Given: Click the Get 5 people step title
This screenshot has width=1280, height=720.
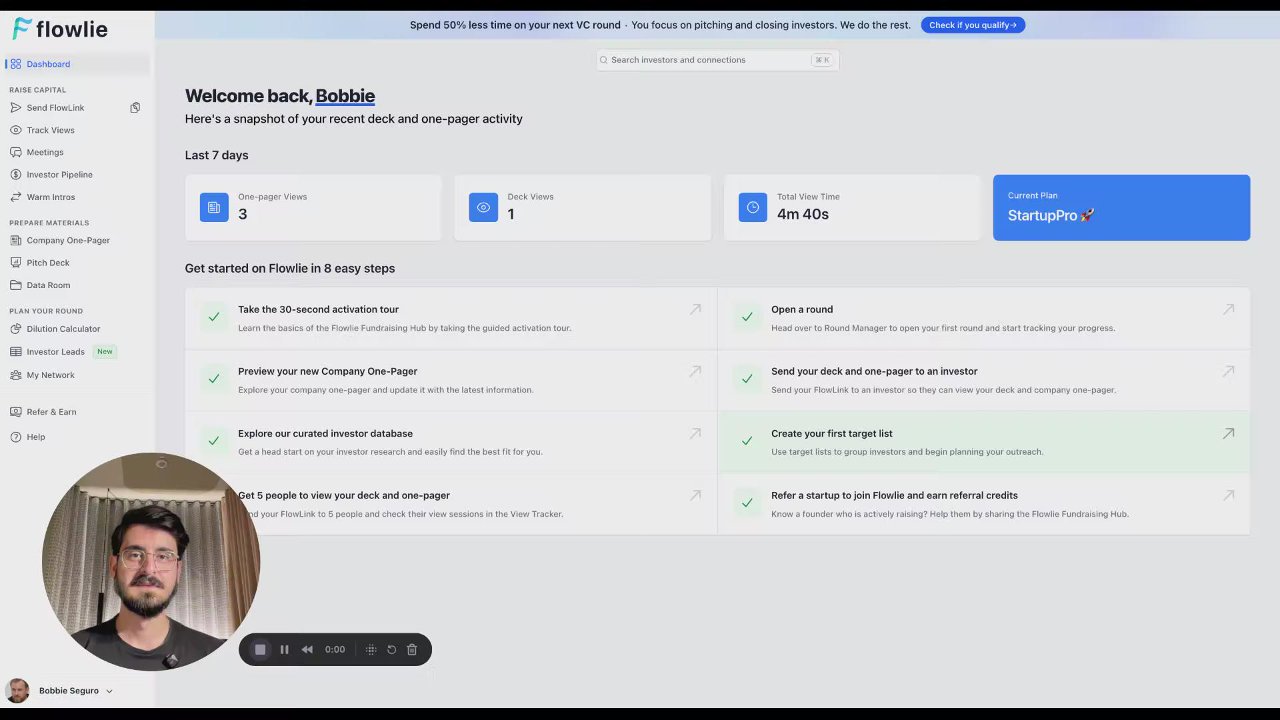Looking at the screenshot, I should [x=344, y=496].
